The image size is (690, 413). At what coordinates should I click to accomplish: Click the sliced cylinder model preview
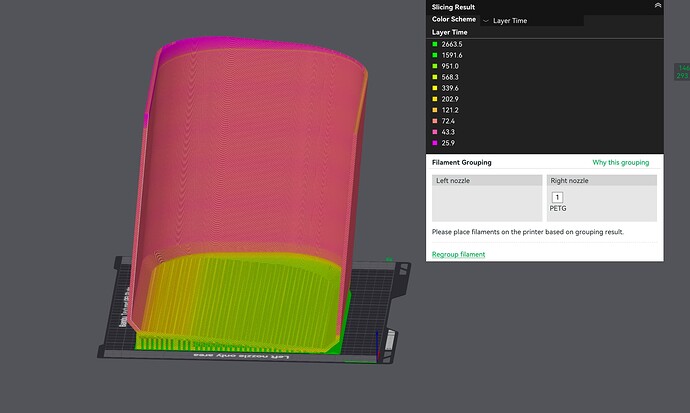point(249,194)
